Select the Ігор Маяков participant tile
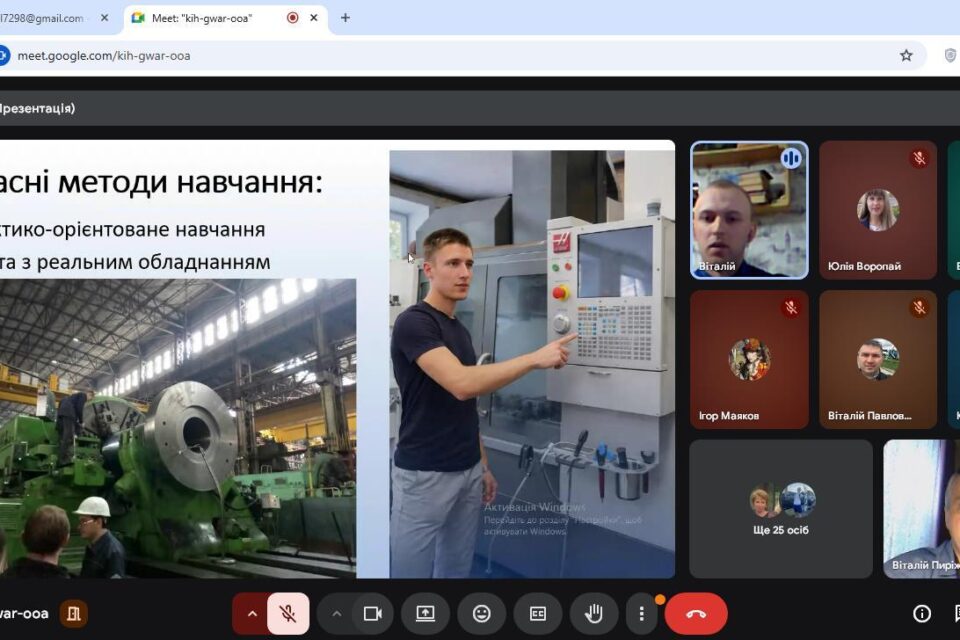Viewport: 960px width, 640px height. point(749,360)
